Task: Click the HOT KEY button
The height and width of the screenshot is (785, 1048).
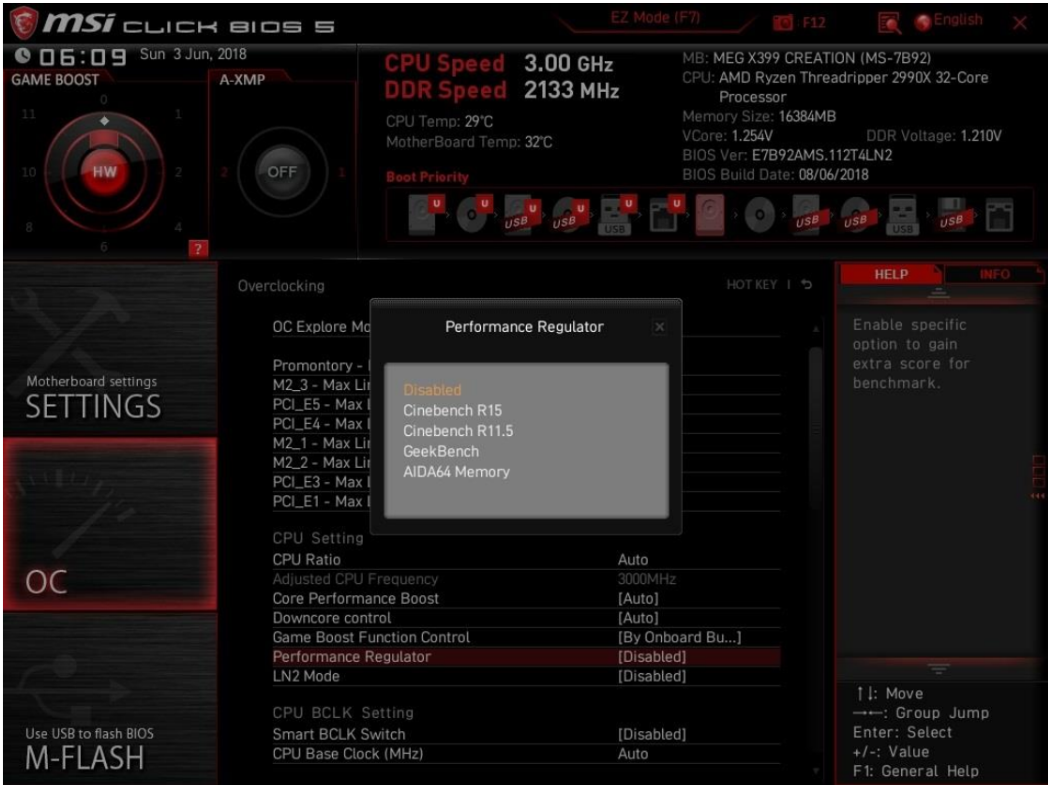Action: tap(752, 285)
